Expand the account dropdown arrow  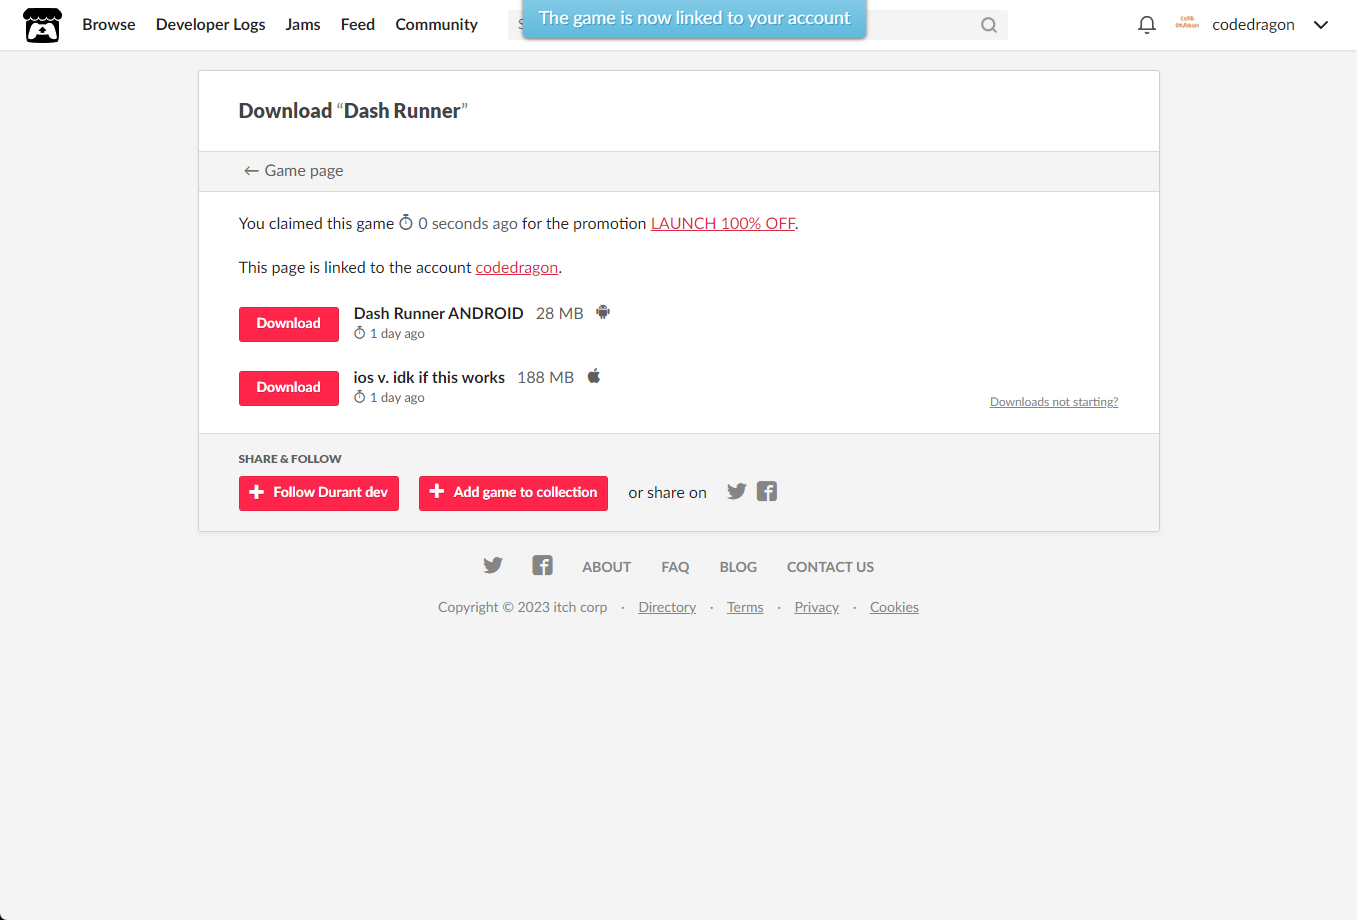point(1321,25)
